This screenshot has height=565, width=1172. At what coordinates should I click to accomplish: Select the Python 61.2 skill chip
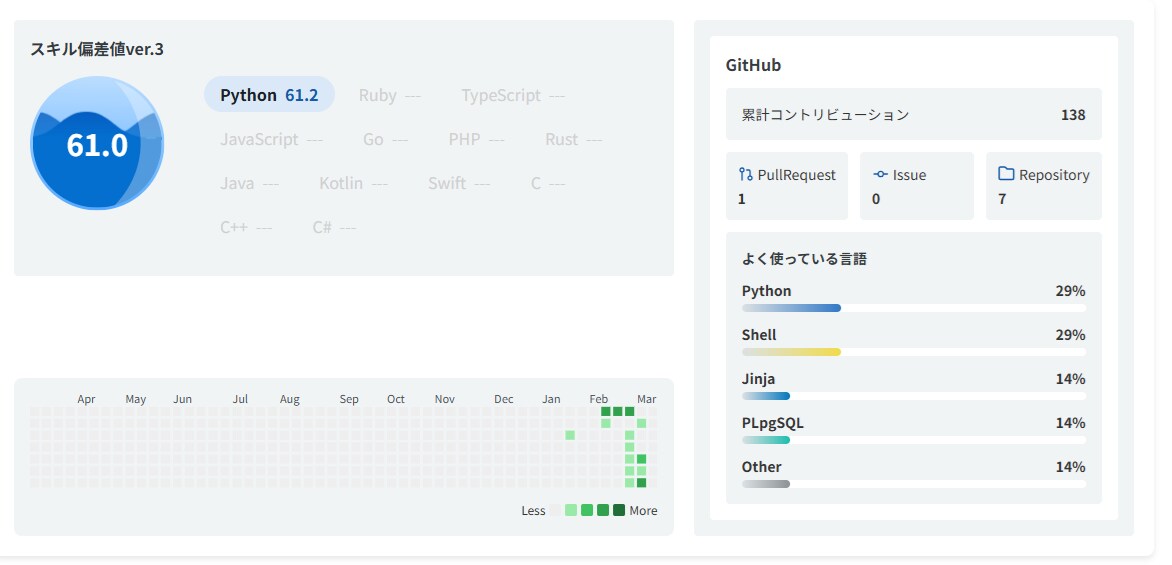pos(269,95)
